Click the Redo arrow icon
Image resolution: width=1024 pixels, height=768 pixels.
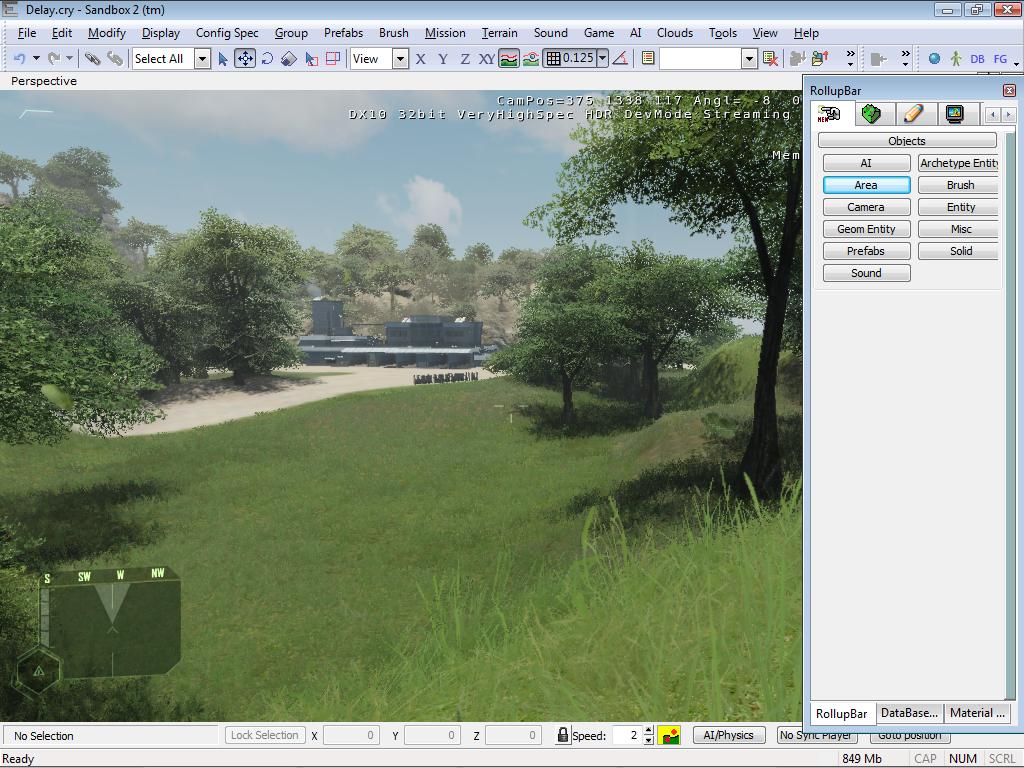tap(53, 59)
